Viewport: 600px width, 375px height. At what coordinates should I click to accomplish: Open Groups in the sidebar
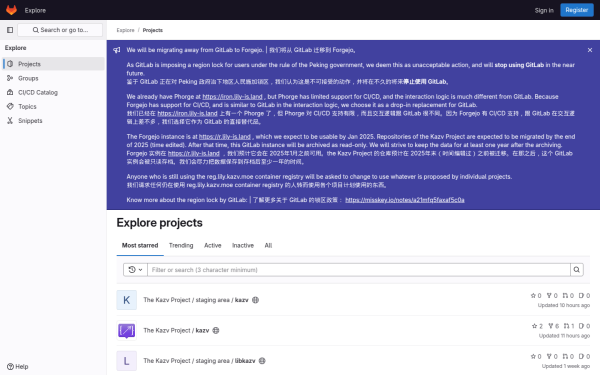click(54, 78)
